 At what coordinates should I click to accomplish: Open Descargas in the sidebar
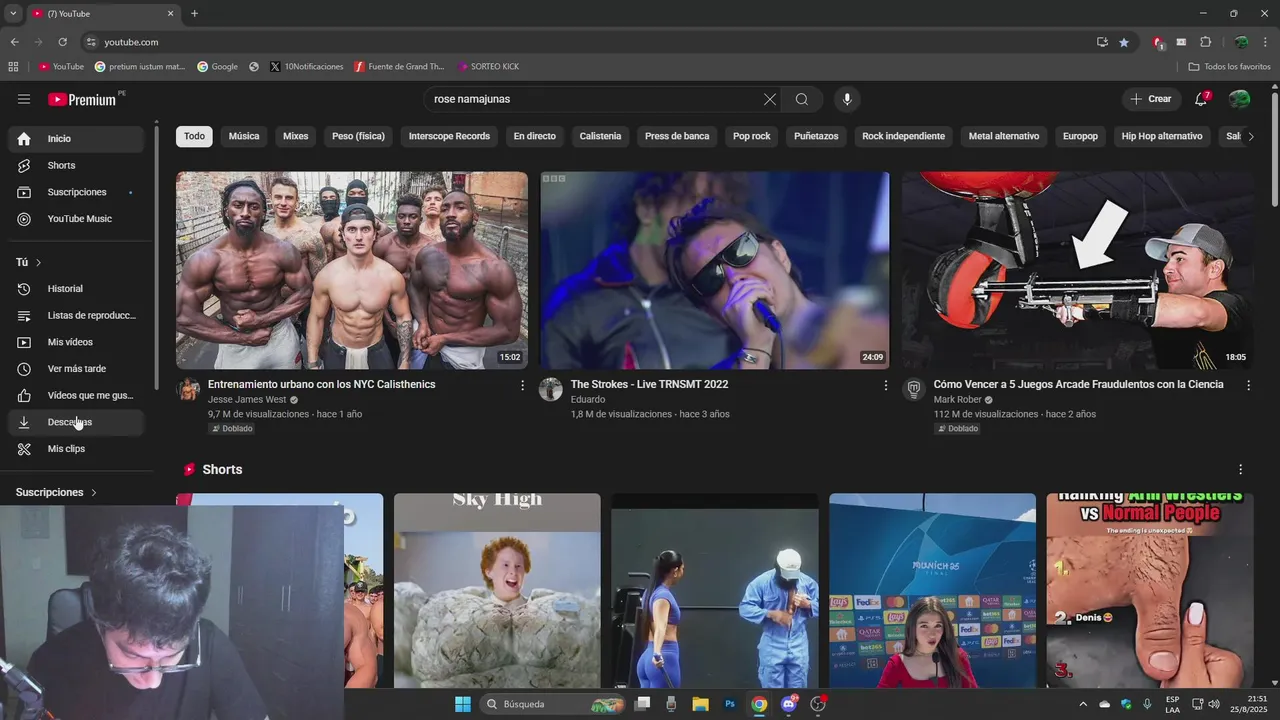click(x=76, y=422)
